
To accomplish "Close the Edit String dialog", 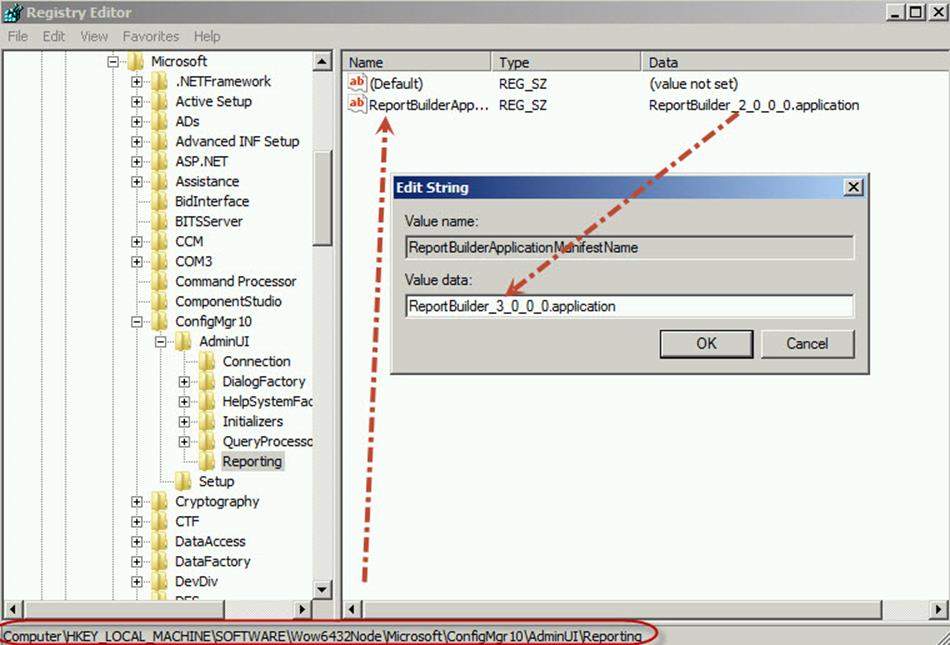I will click(x=854, y=187).
